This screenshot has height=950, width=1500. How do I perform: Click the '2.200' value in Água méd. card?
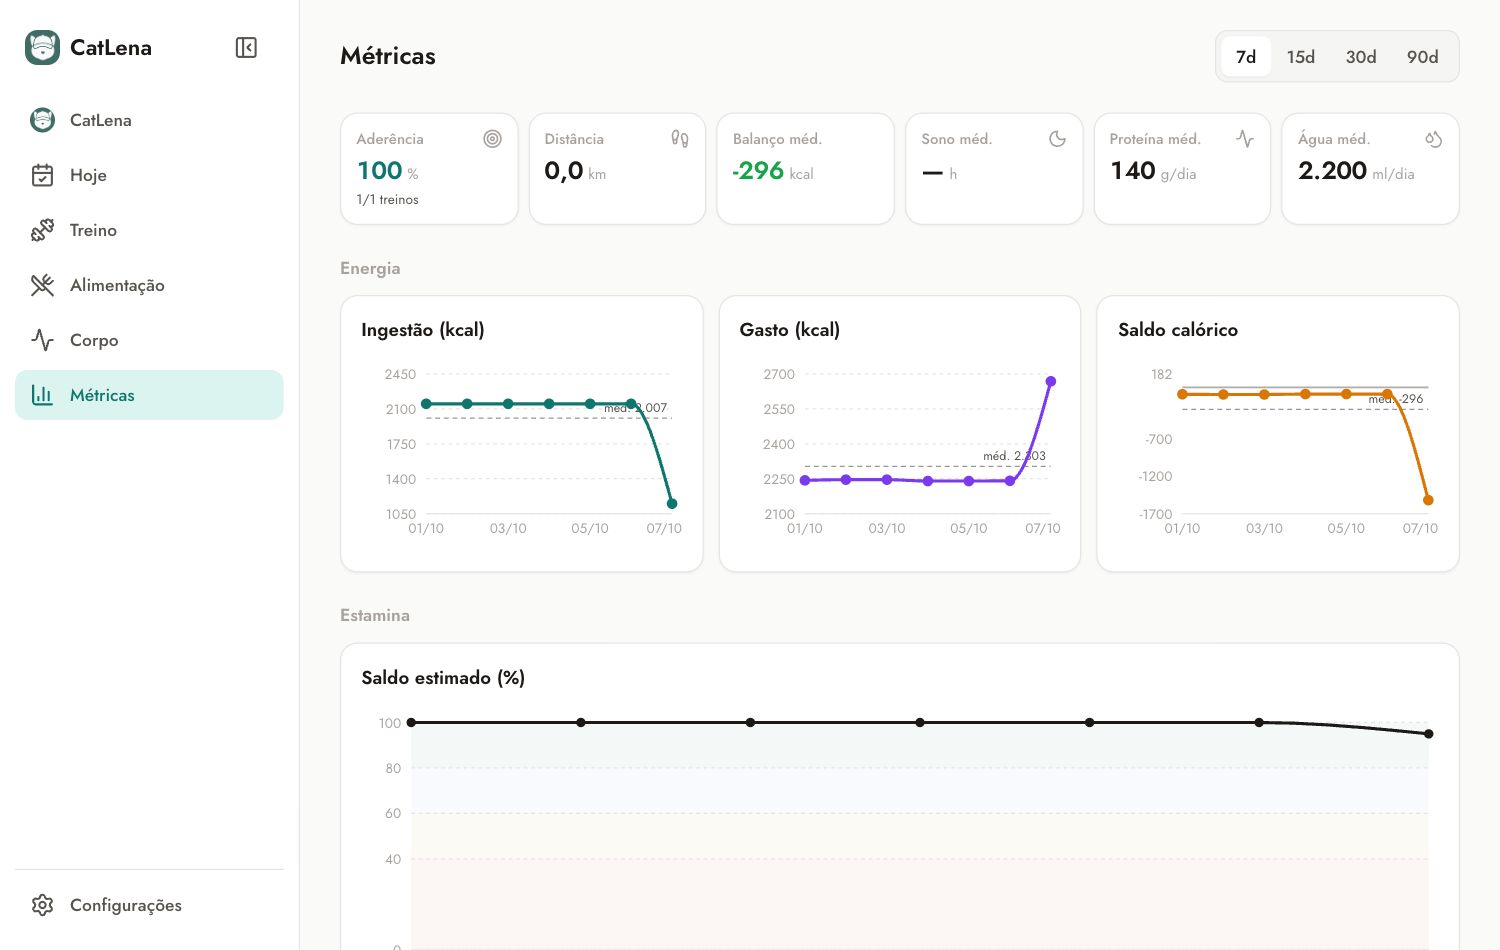[1332, 171]
